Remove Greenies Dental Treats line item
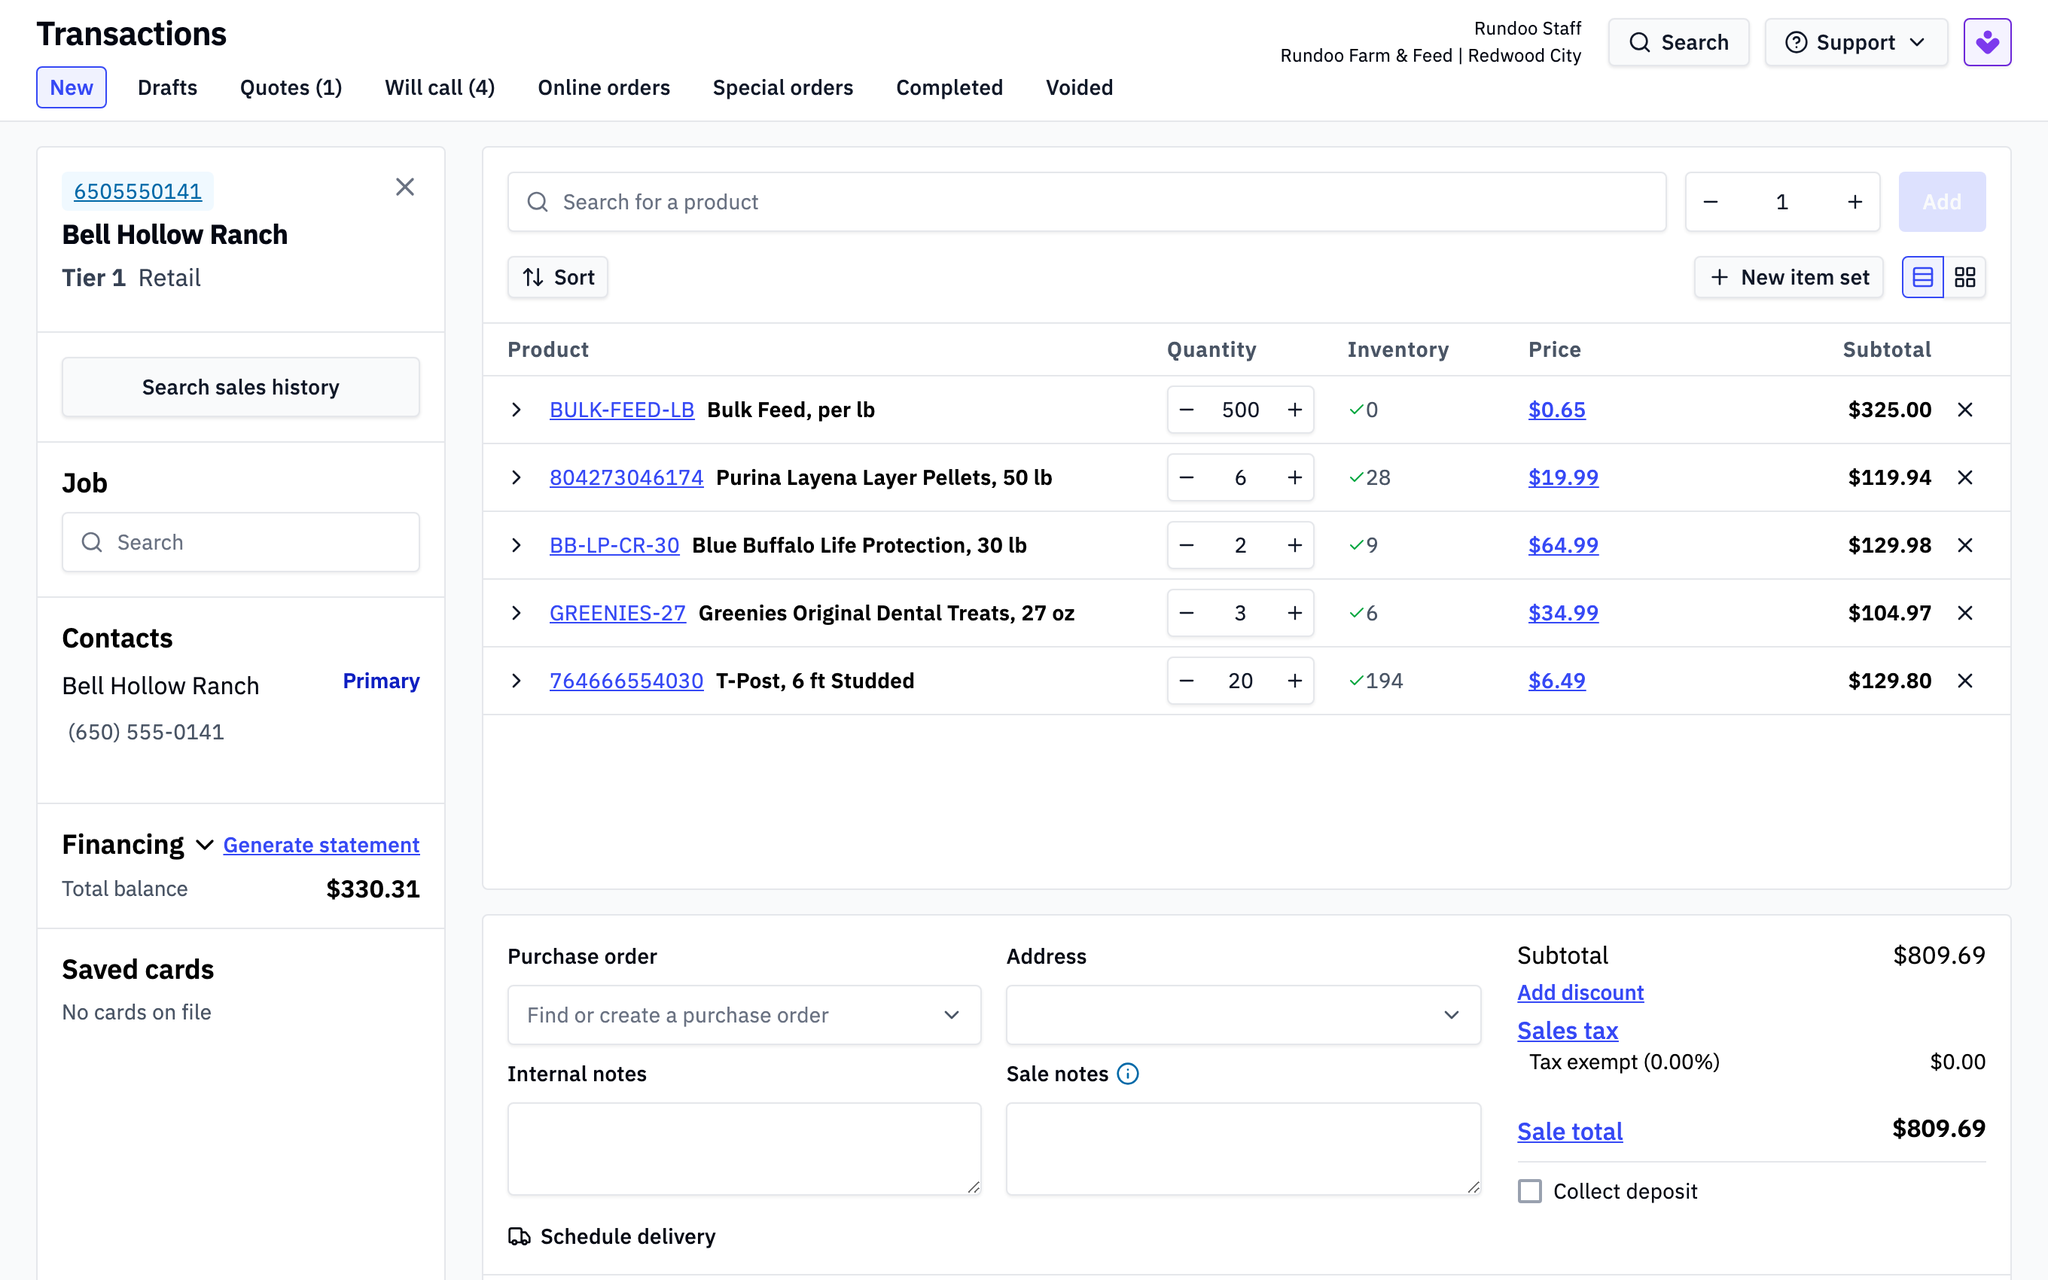The width and height of the screenshot is (2048, 1280). pos(1965,613)
